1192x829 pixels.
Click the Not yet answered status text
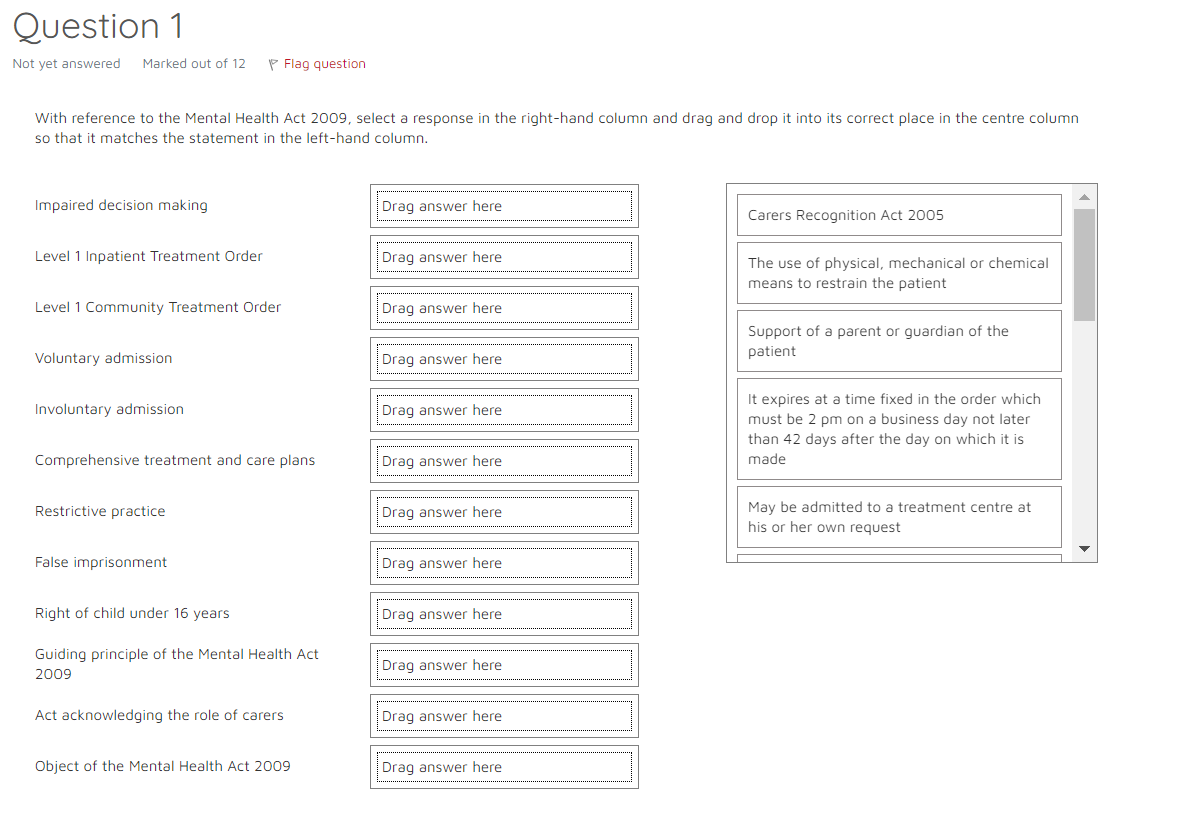coord(66,63)
